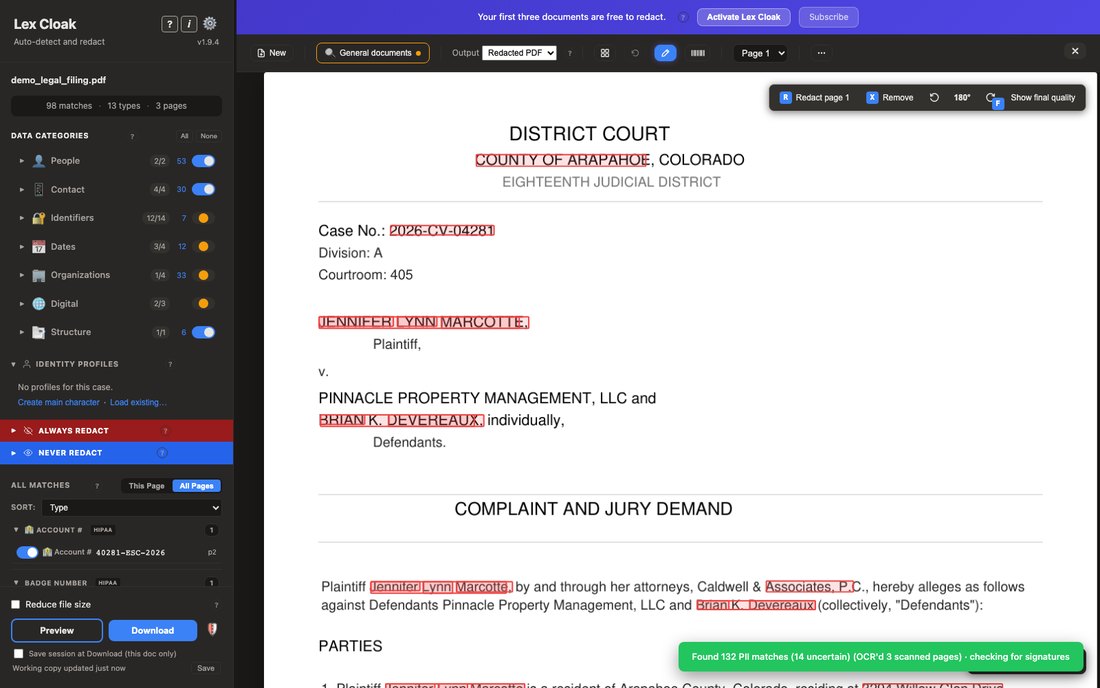This screenshot has height=688, width=1100.
Task: Open the Sort Type dropdown
Action: (x=132, y=508)
